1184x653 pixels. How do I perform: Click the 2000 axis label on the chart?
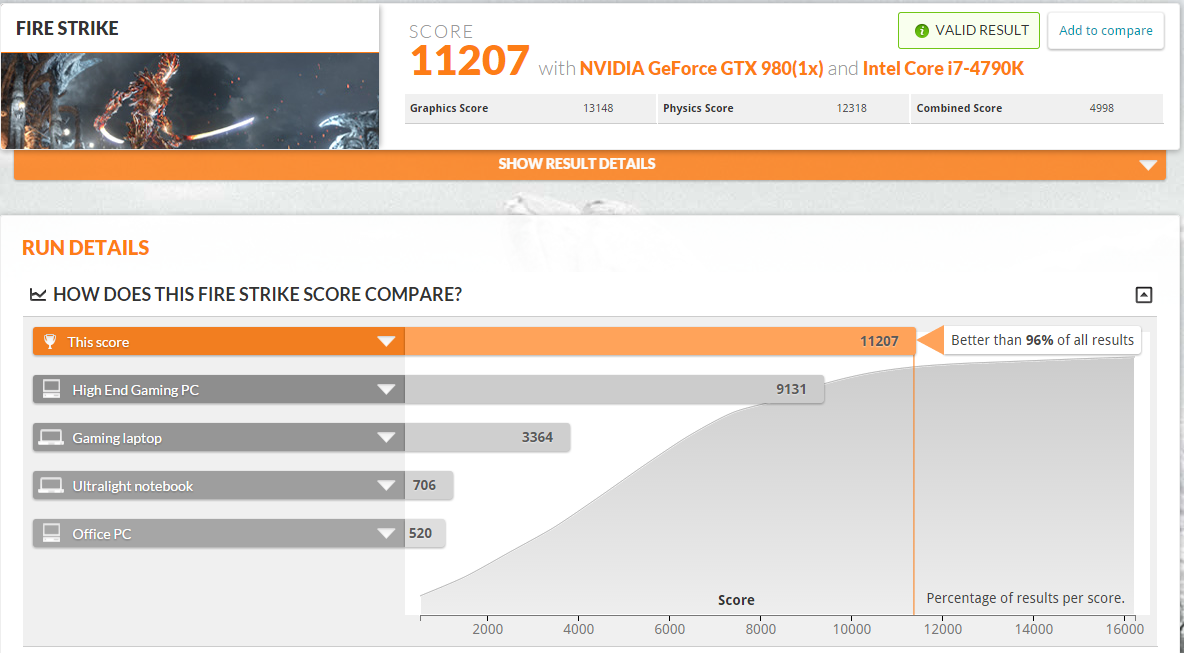click(488, 630)
